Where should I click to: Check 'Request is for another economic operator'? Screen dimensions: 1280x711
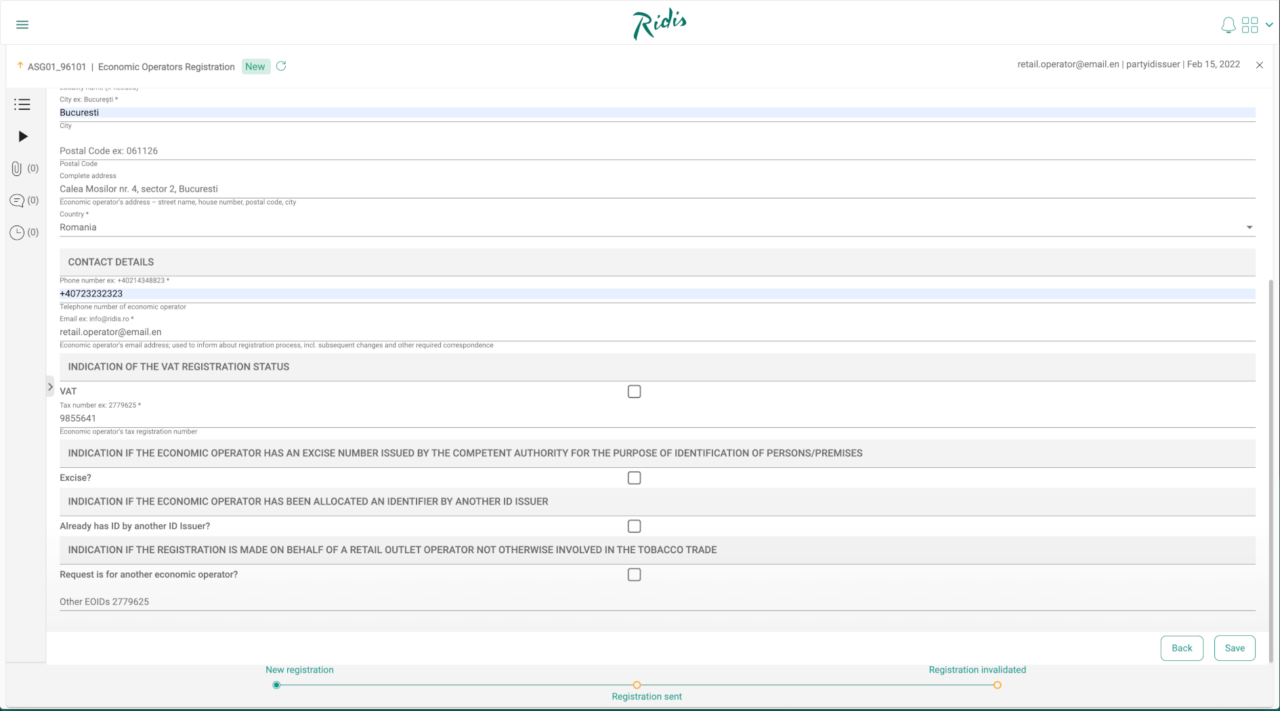pos(634,574)
